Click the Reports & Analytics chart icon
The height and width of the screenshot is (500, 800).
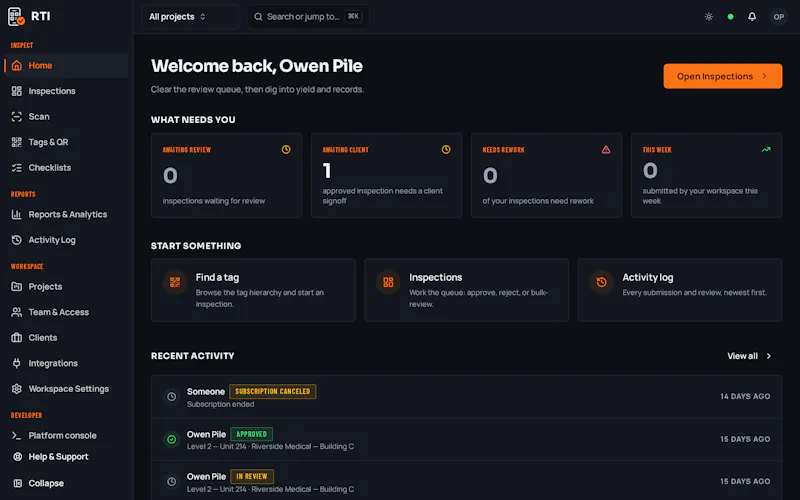17,214
